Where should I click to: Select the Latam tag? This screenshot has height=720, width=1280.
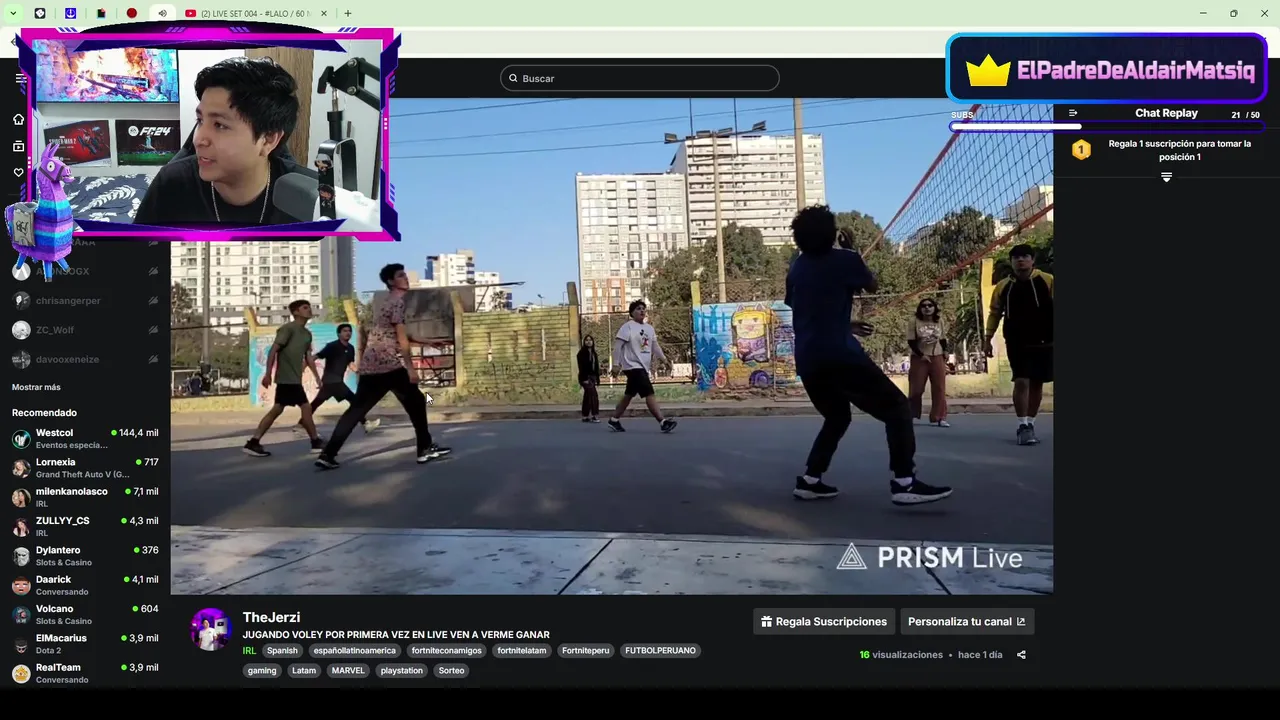(x=304, y=671)
